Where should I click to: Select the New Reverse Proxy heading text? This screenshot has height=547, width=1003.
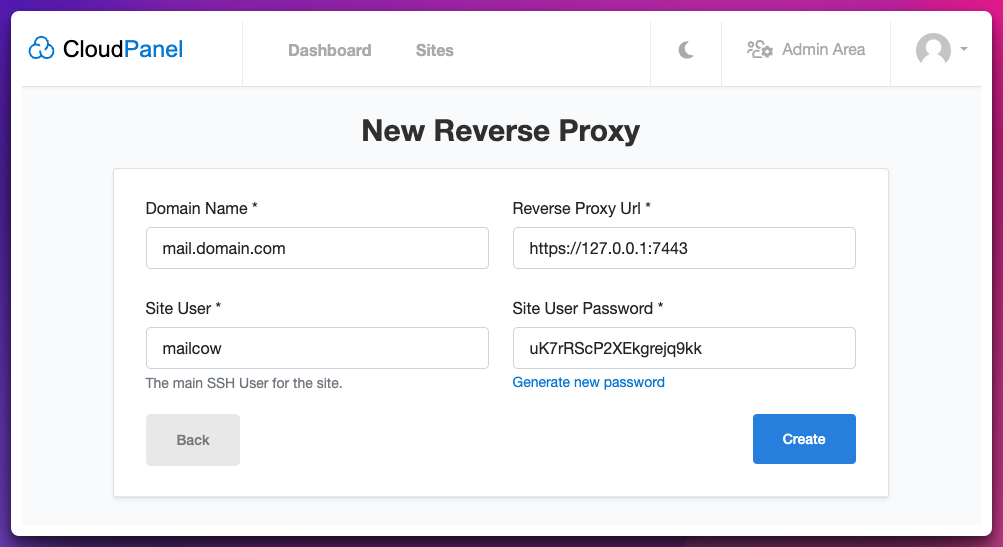[501, 131]
